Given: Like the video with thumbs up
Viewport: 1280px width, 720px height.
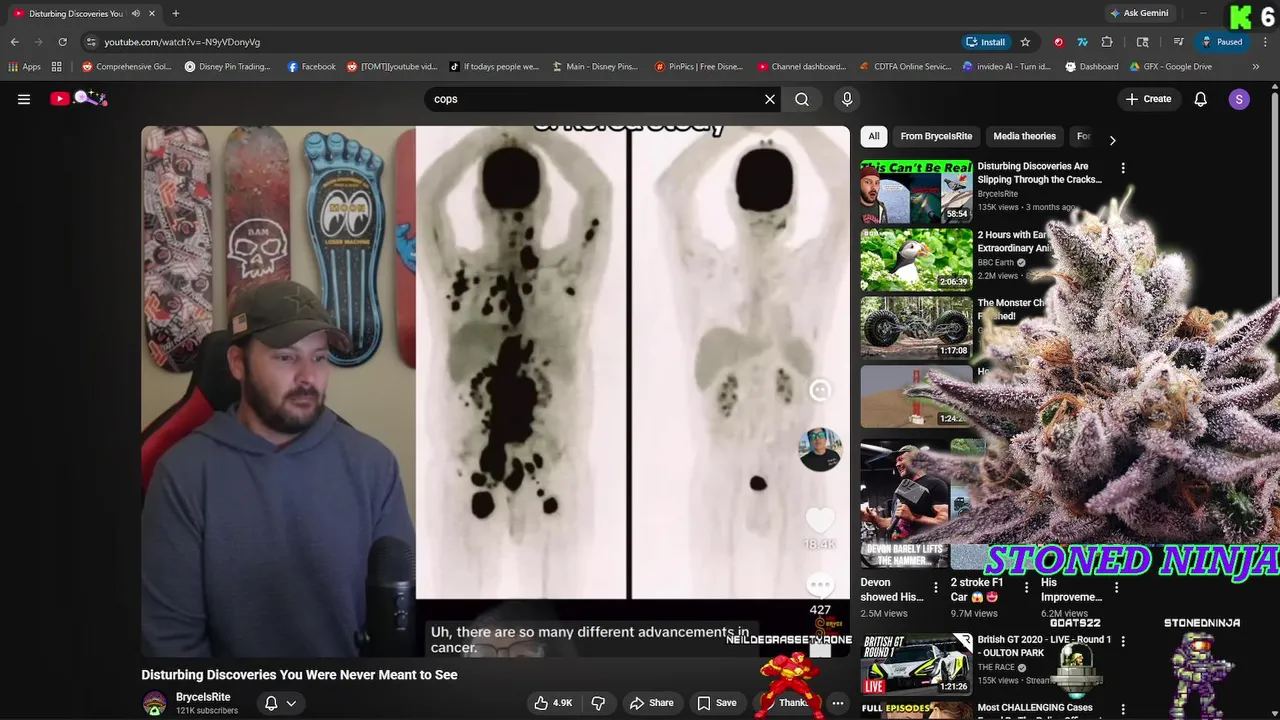Looking at the screenshot, I should (x=553, y=703).
